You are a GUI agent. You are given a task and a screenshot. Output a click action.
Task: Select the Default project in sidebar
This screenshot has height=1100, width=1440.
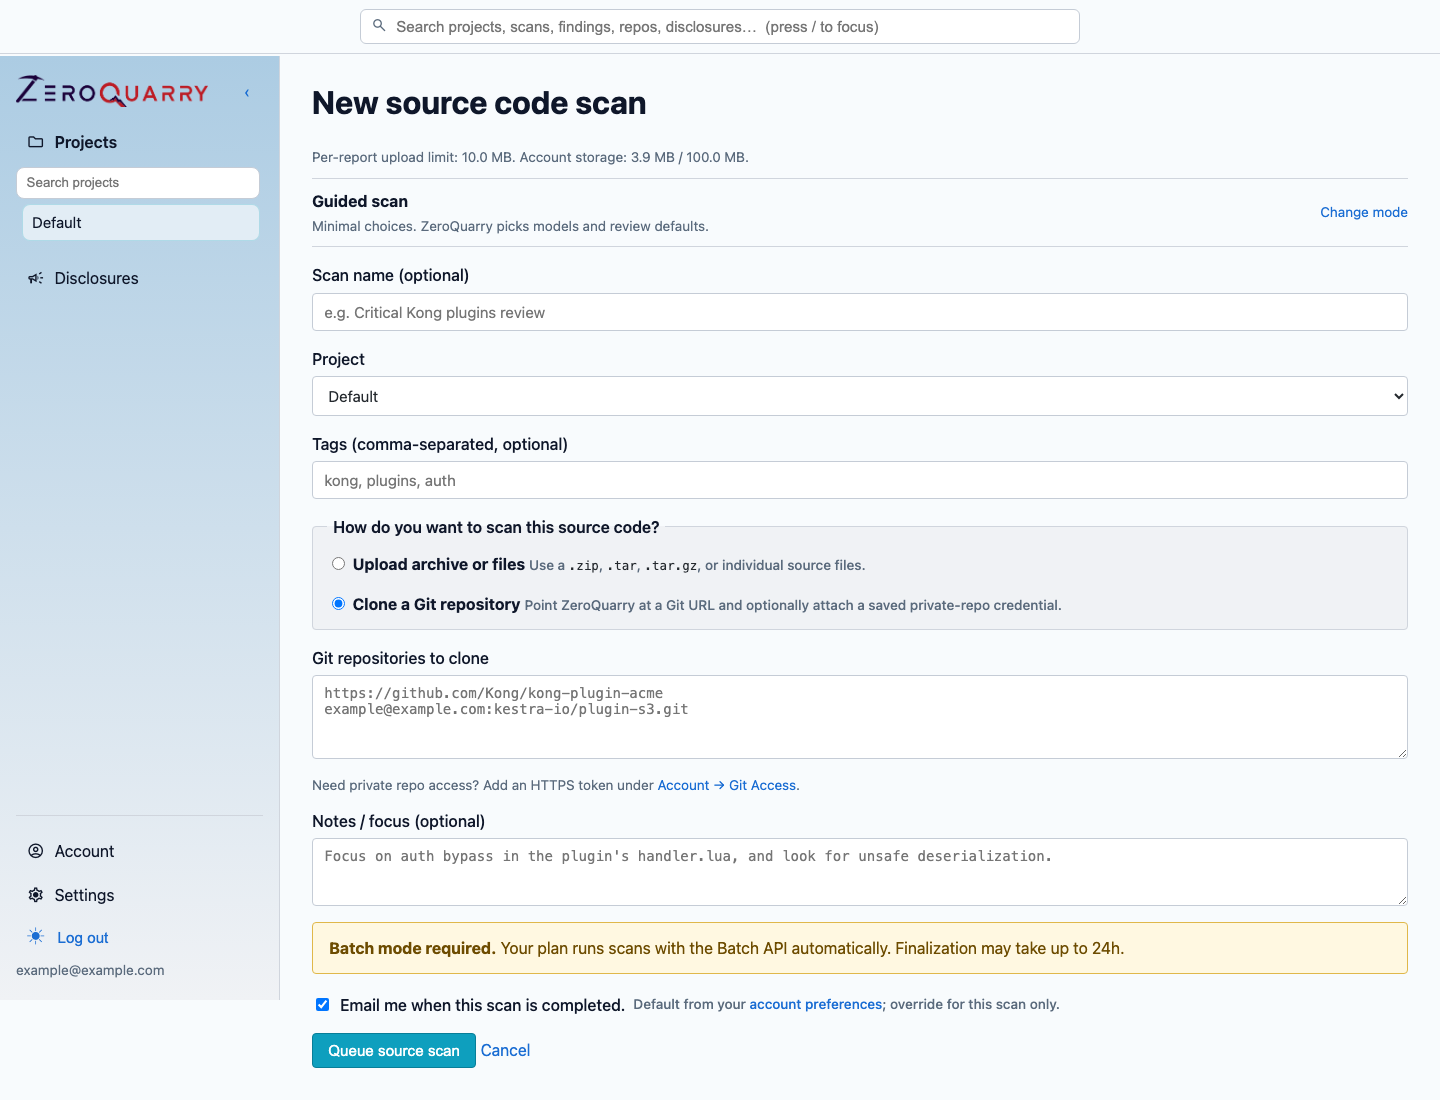pos(141,223)
